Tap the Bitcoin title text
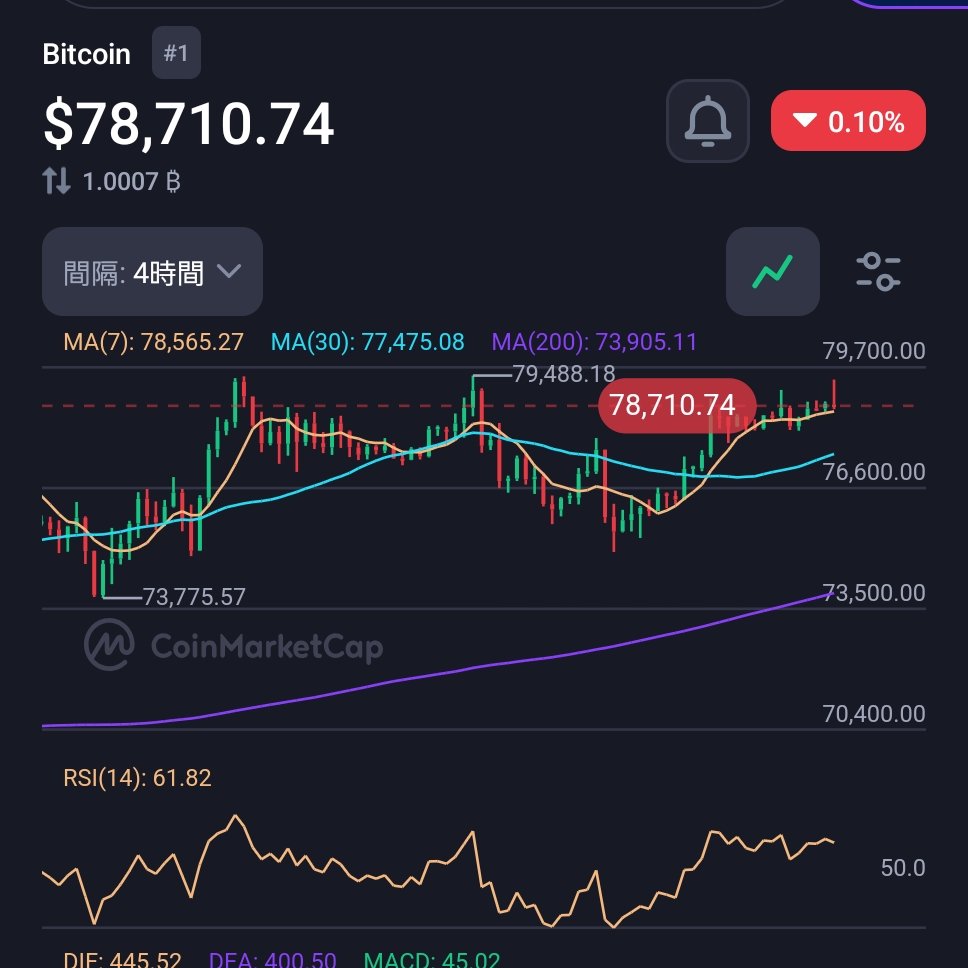 [86, 54]
